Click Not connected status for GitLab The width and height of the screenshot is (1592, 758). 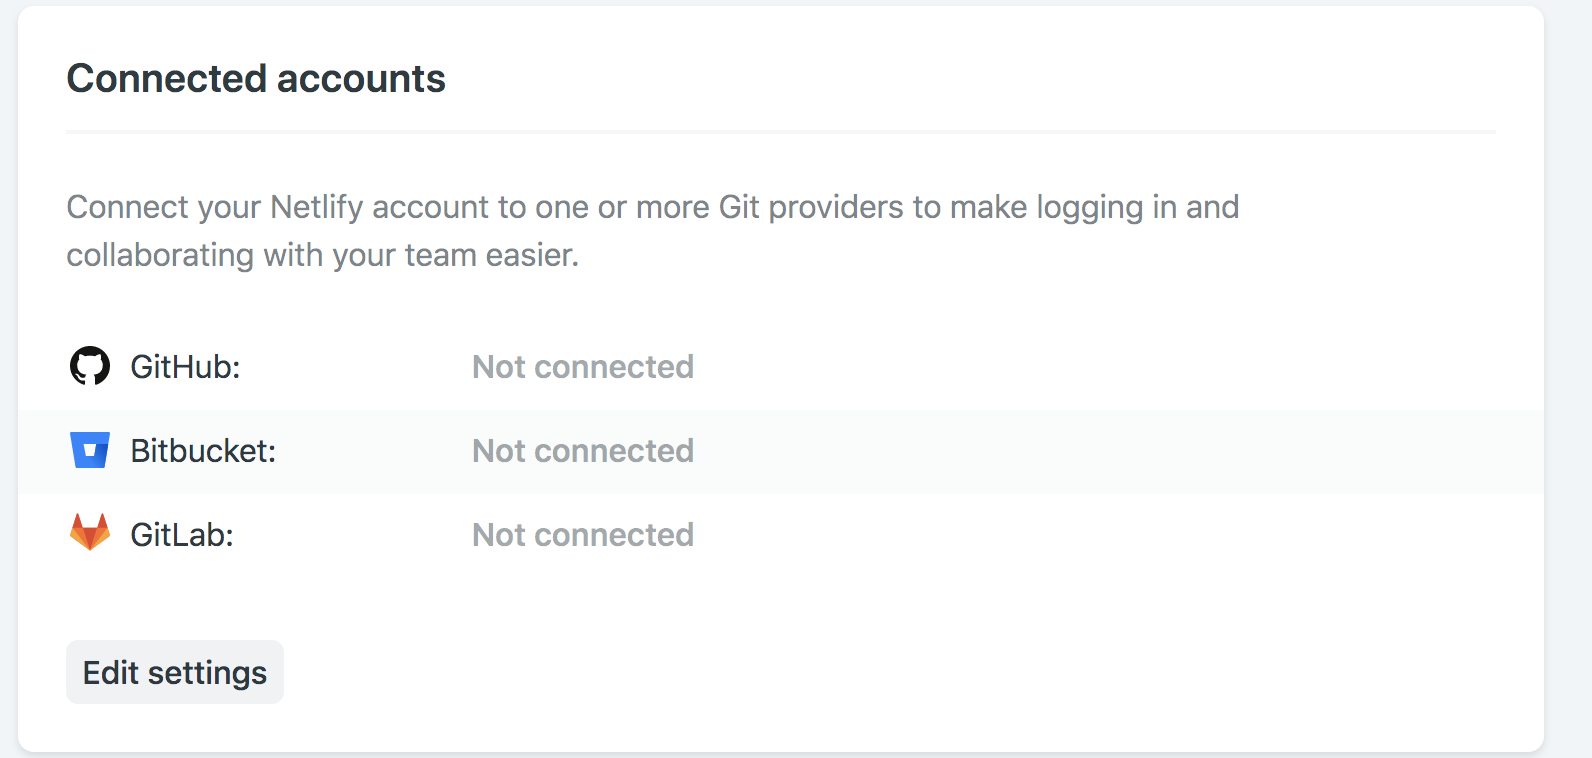582,535
